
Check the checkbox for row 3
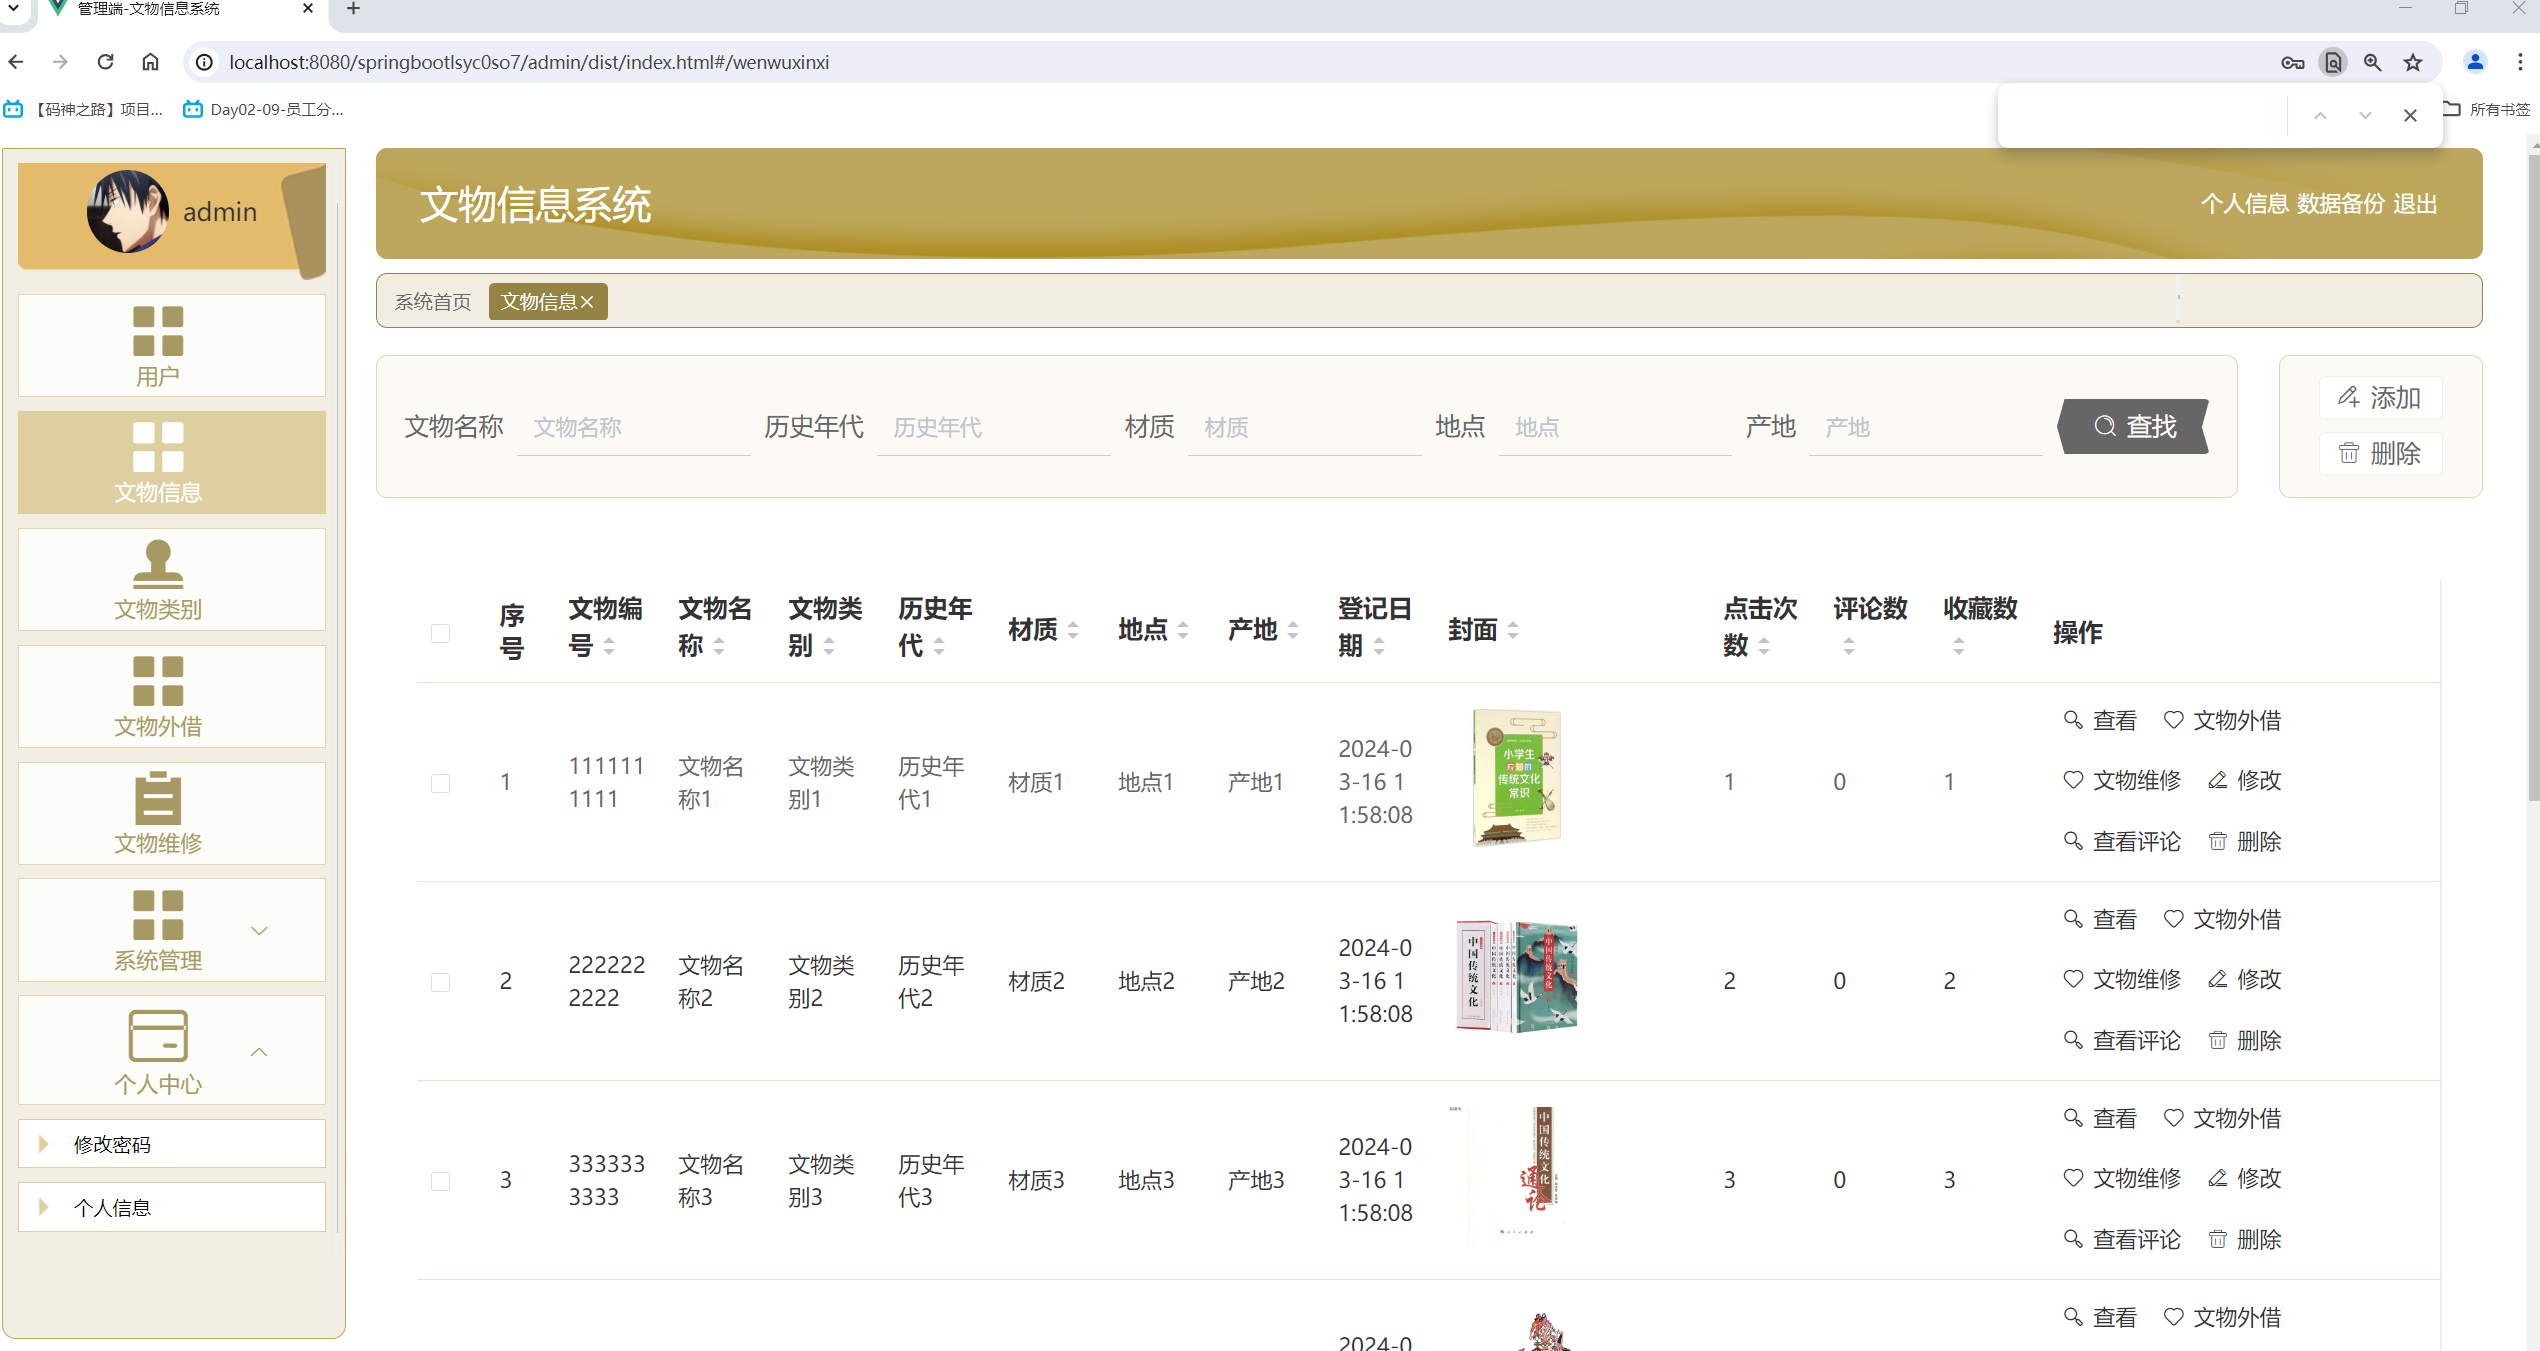pos(440,1181)
